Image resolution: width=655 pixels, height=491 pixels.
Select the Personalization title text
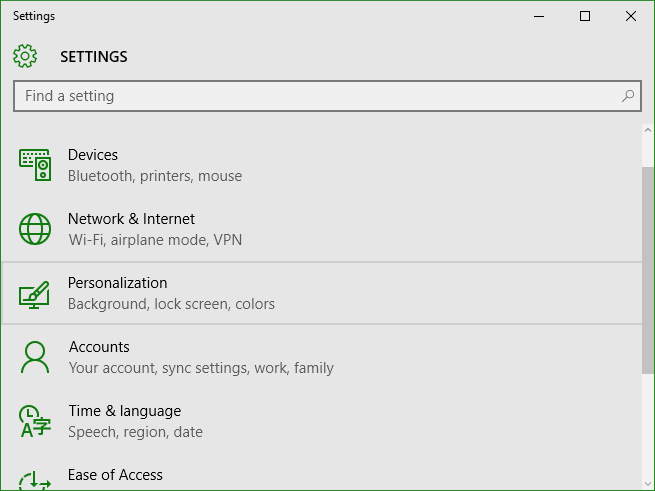[117, 283]
